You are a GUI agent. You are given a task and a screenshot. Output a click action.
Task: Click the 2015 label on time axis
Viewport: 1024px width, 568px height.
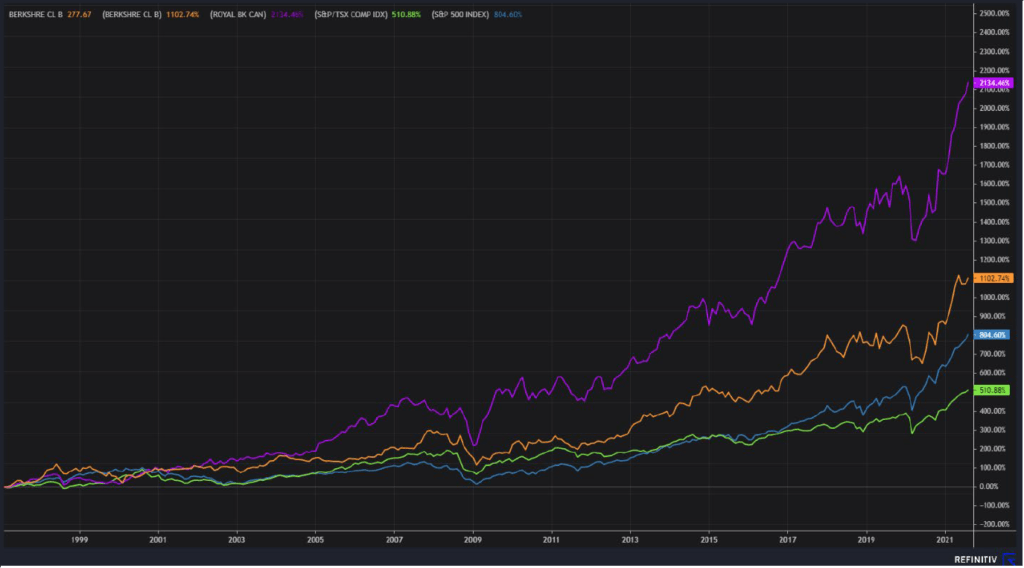point(709,540)
